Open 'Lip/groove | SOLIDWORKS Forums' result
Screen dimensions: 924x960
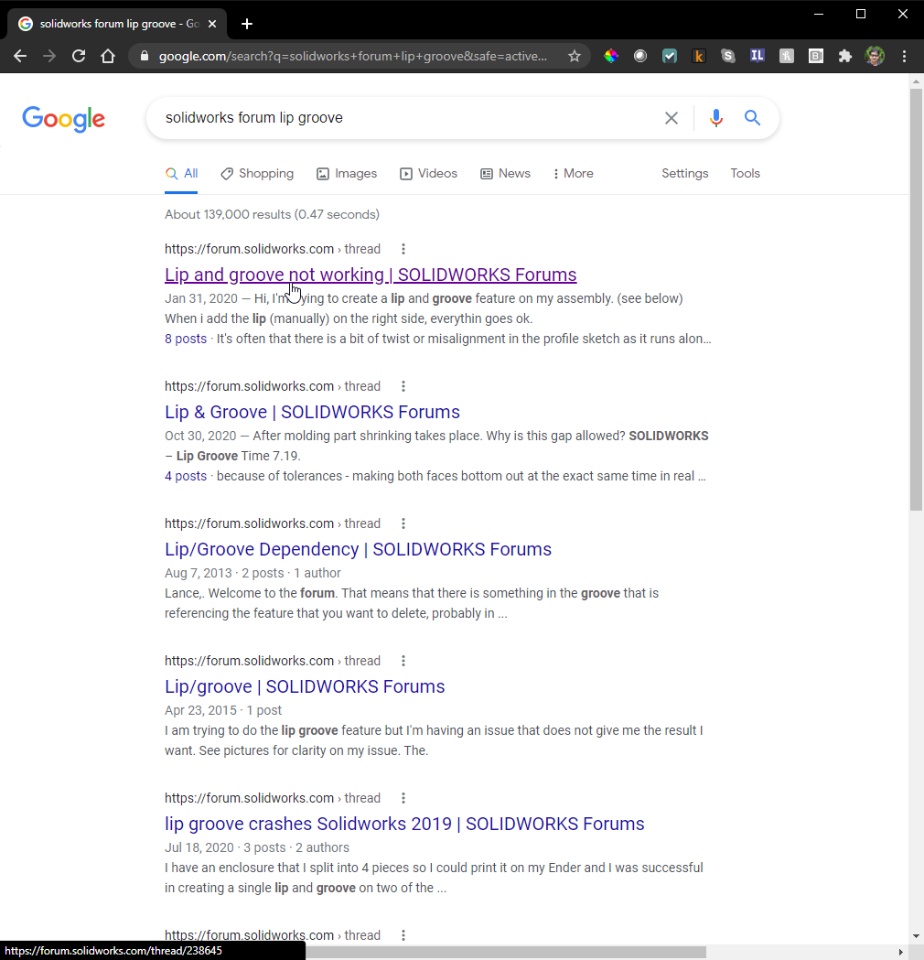[x=304, y=686]
